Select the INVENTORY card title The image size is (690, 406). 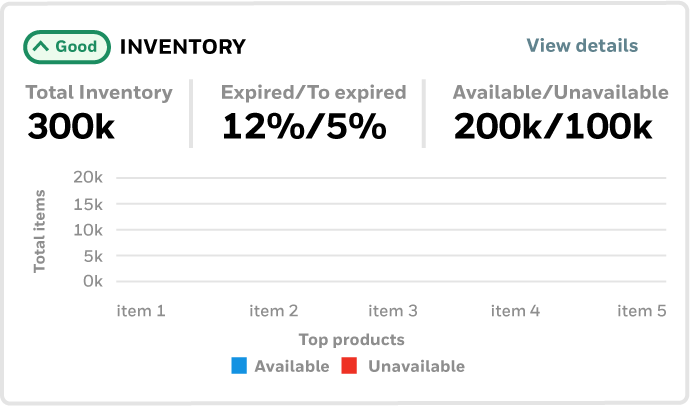[182, 46]
